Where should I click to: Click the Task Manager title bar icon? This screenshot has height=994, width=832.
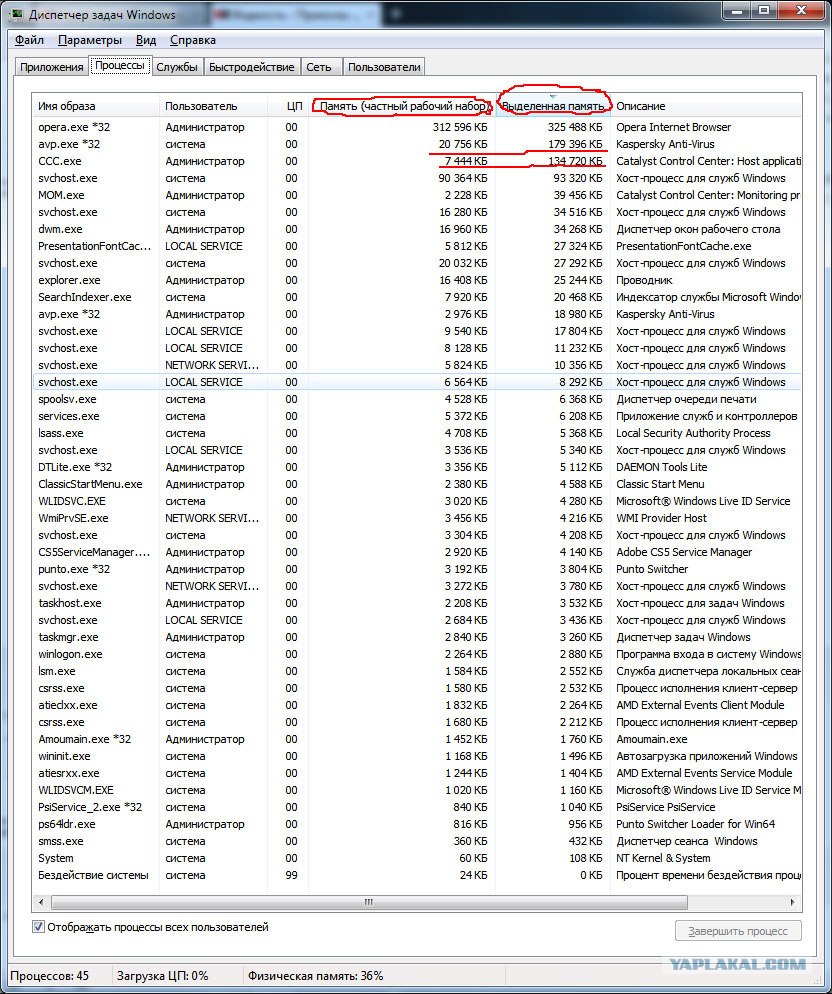coord(16,14)
